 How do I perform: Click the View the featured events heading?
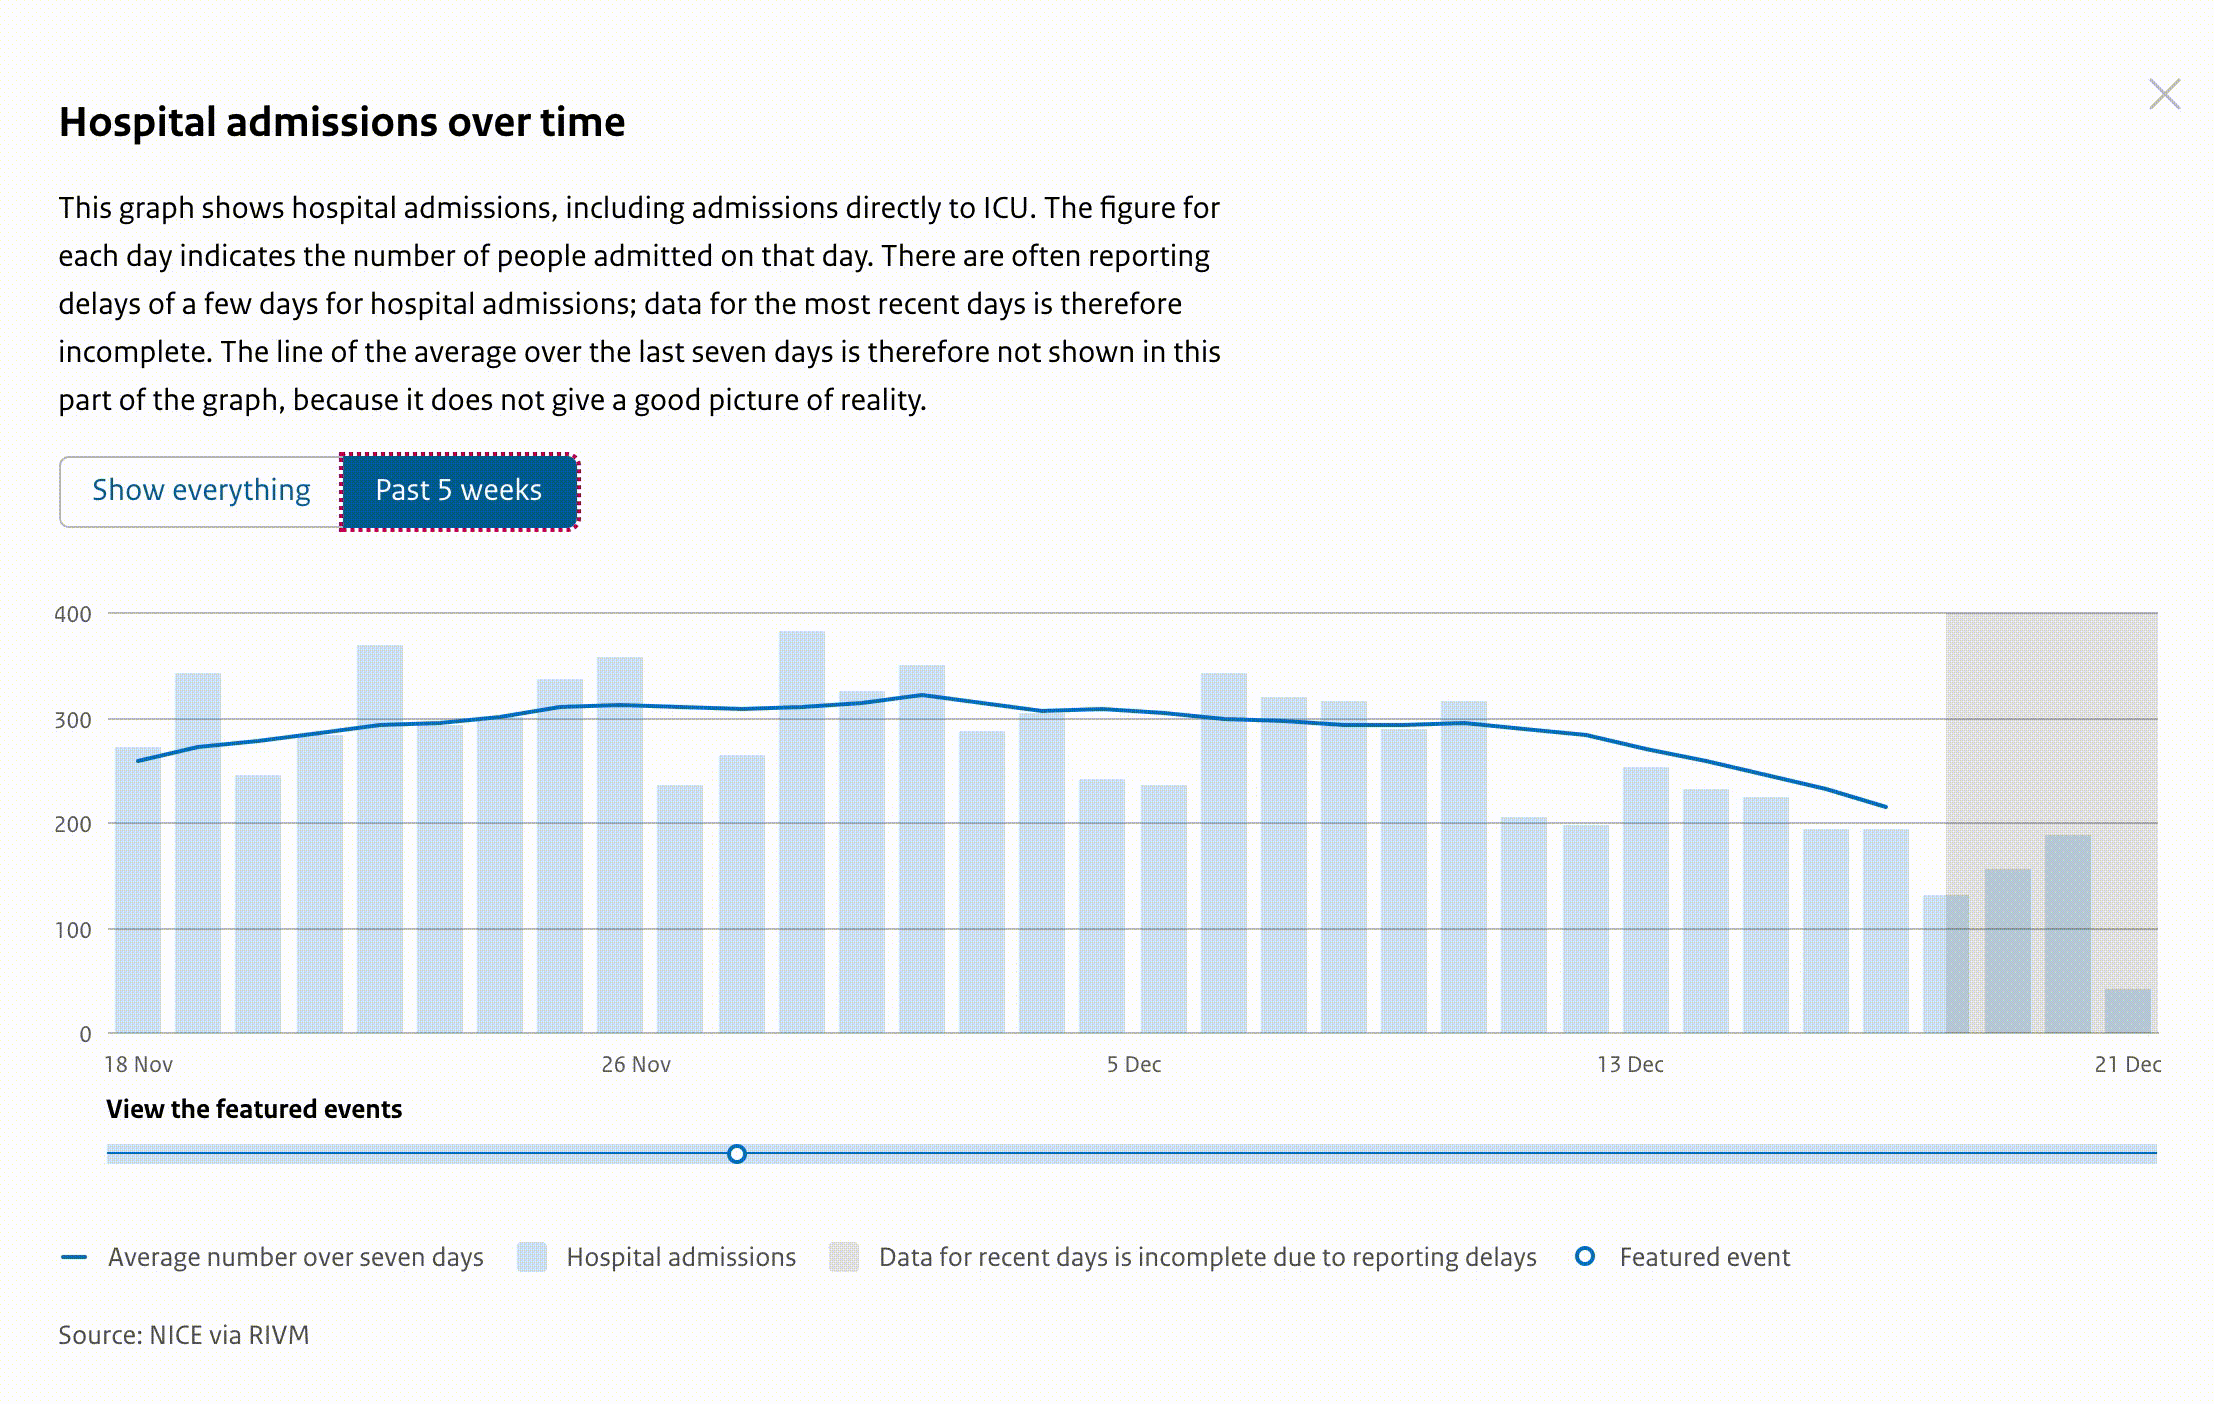point(254,1109)
